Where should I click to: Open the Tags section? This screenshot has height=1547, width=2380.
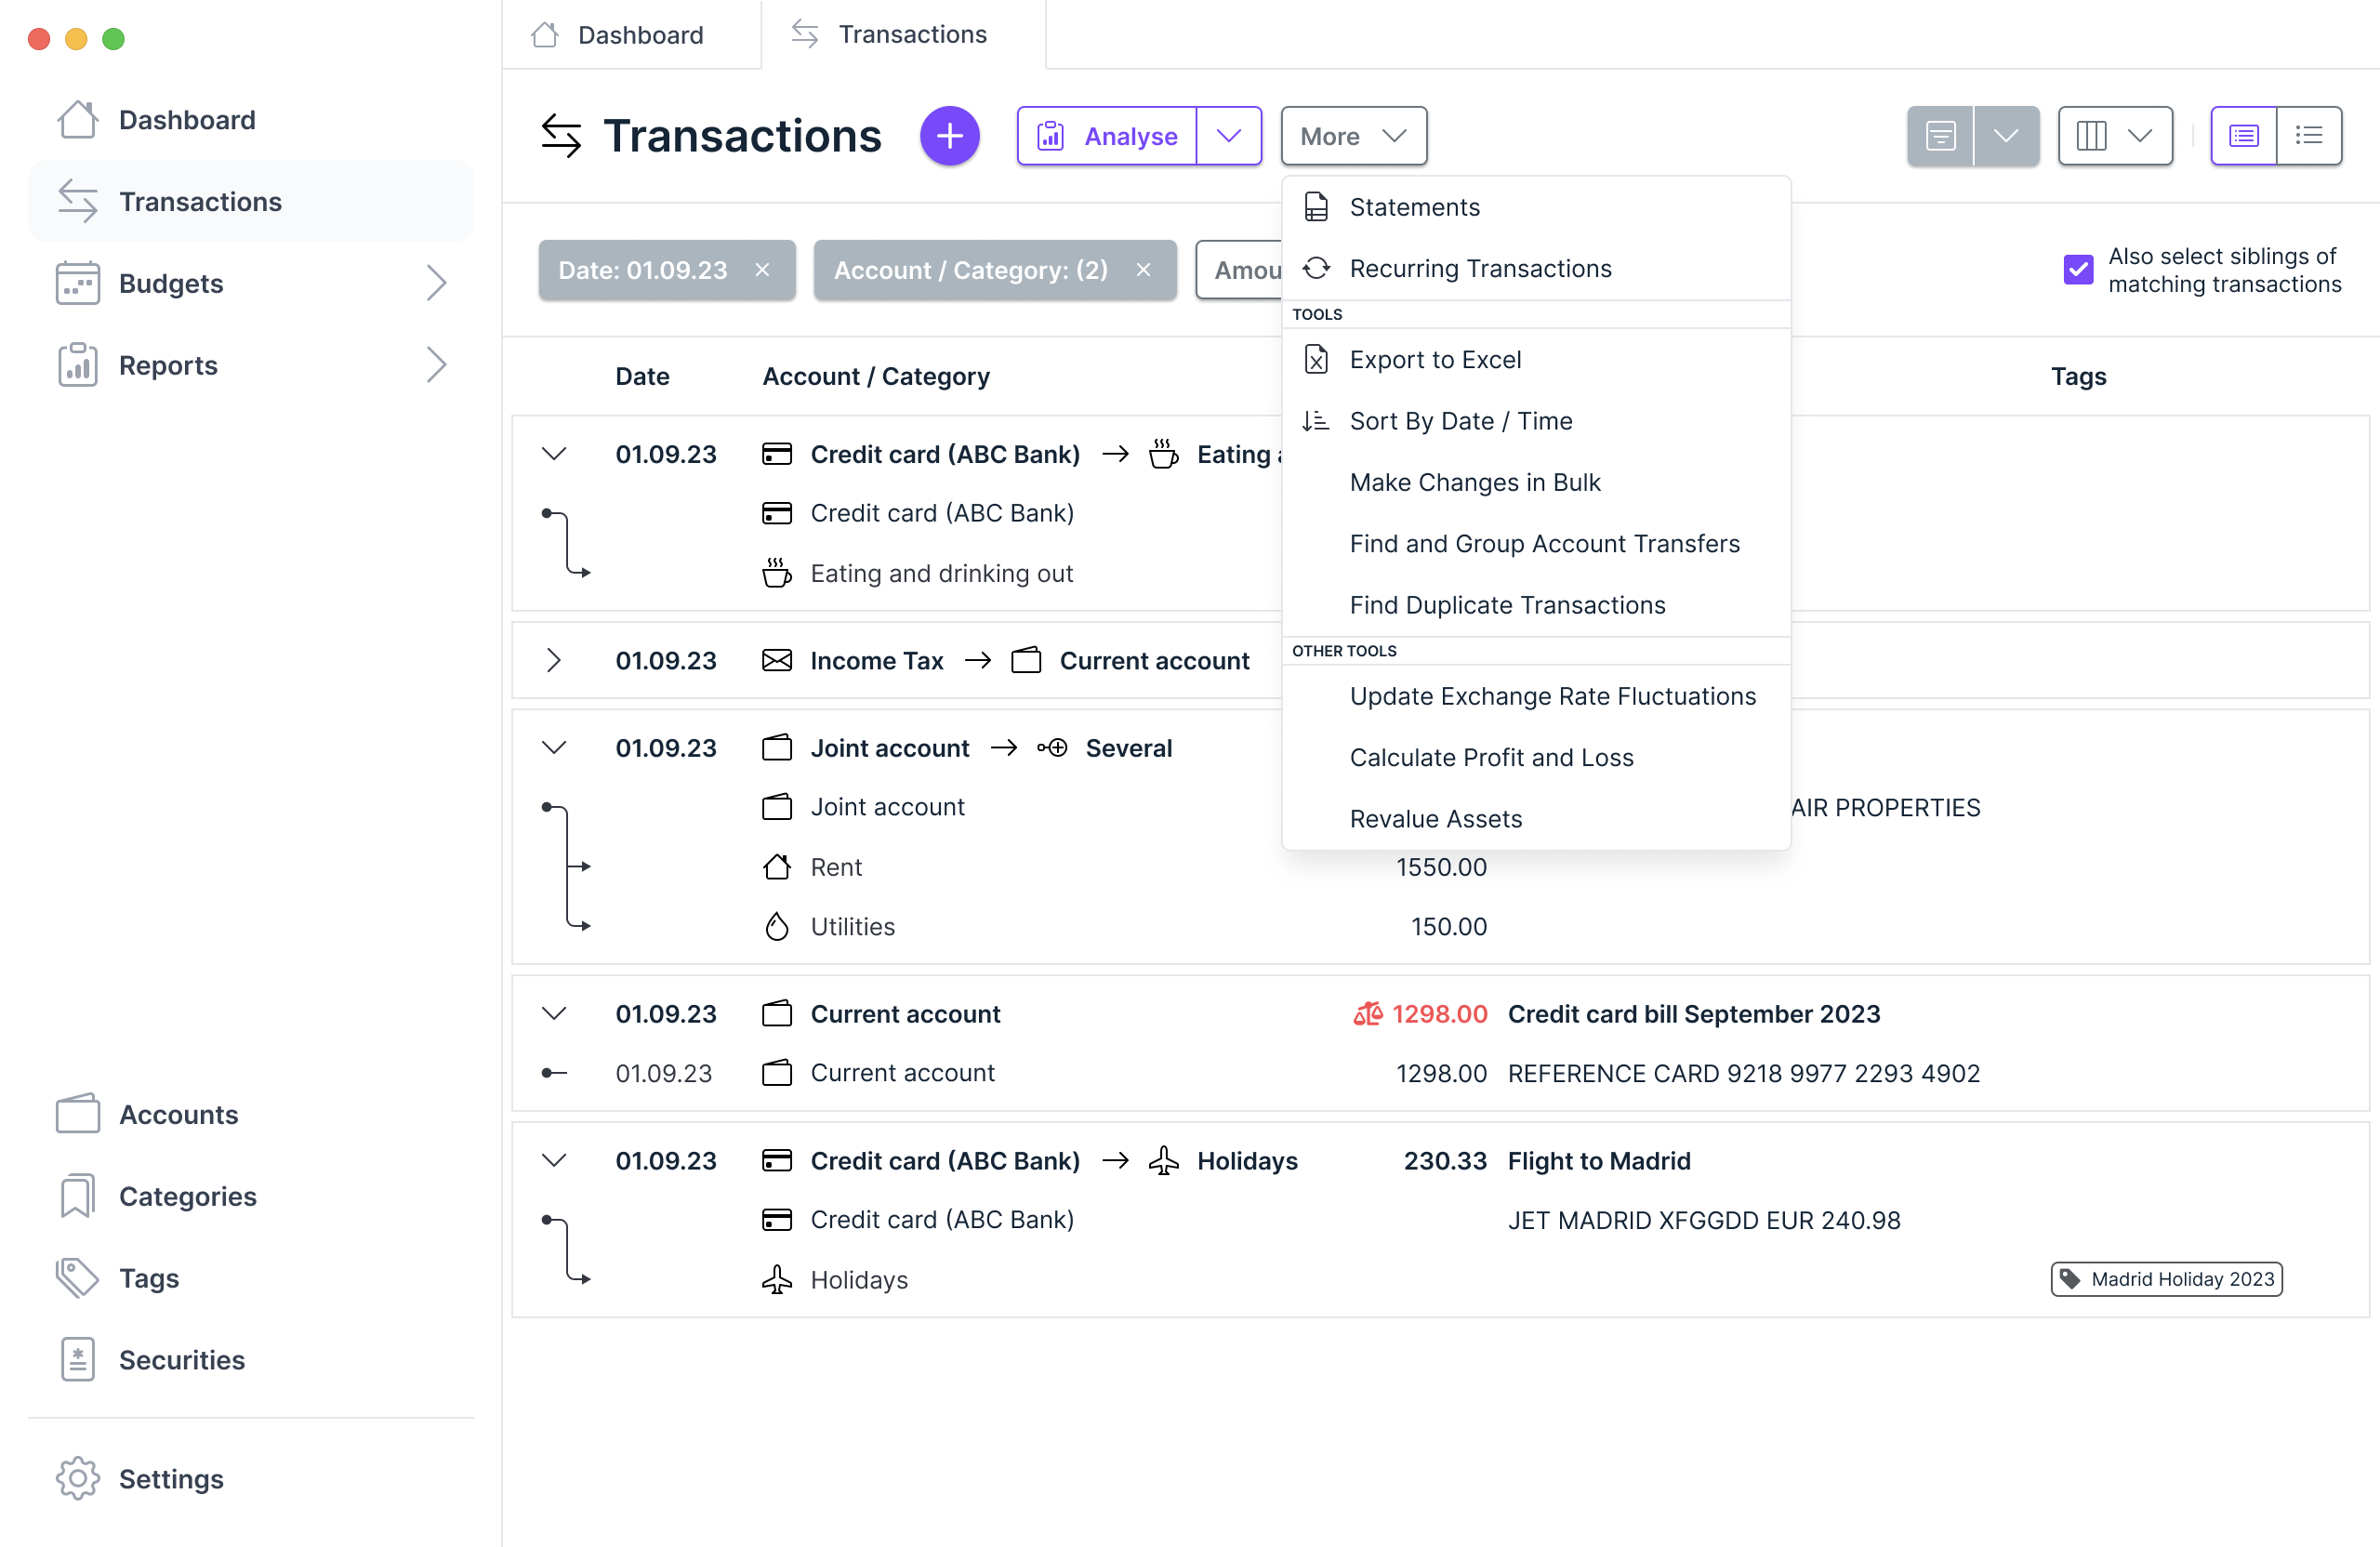coord(148,1278)
